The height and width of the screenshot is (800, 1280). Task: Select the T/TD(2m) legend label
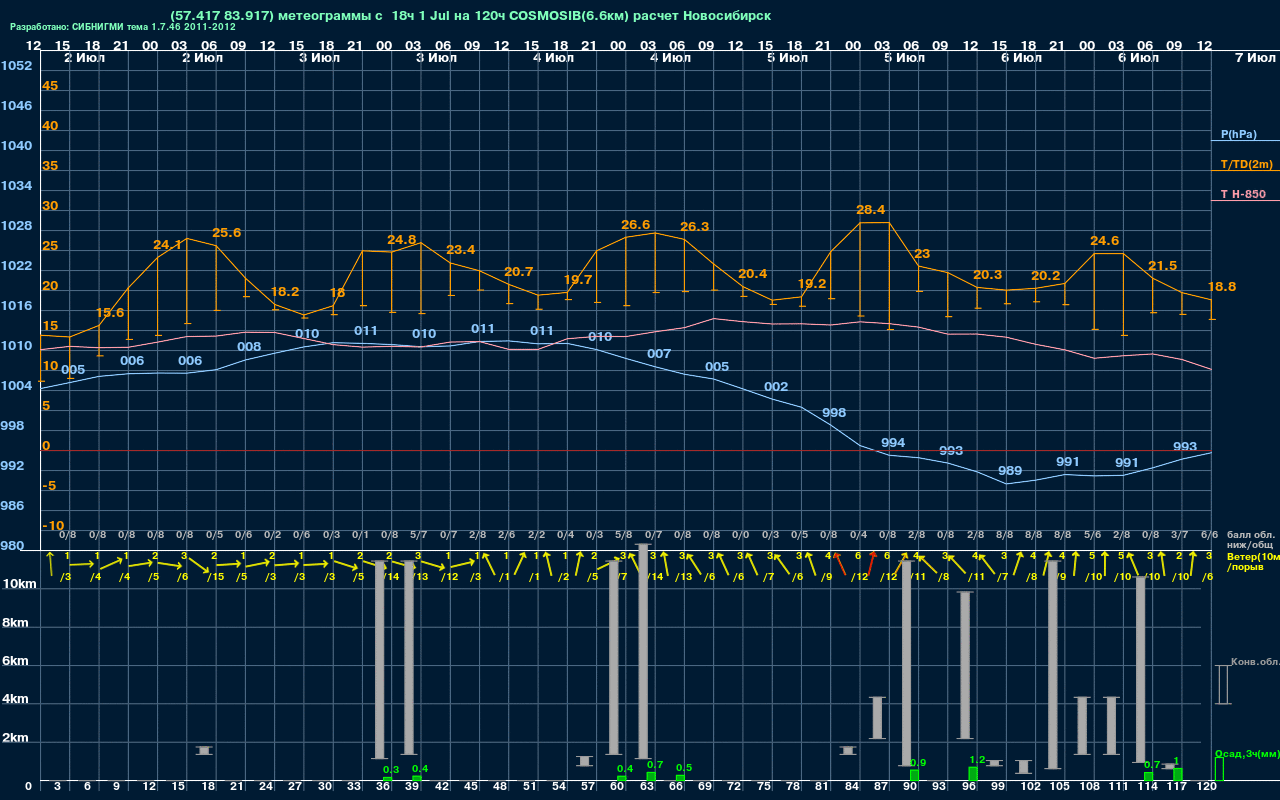[x=1246, y=164]
